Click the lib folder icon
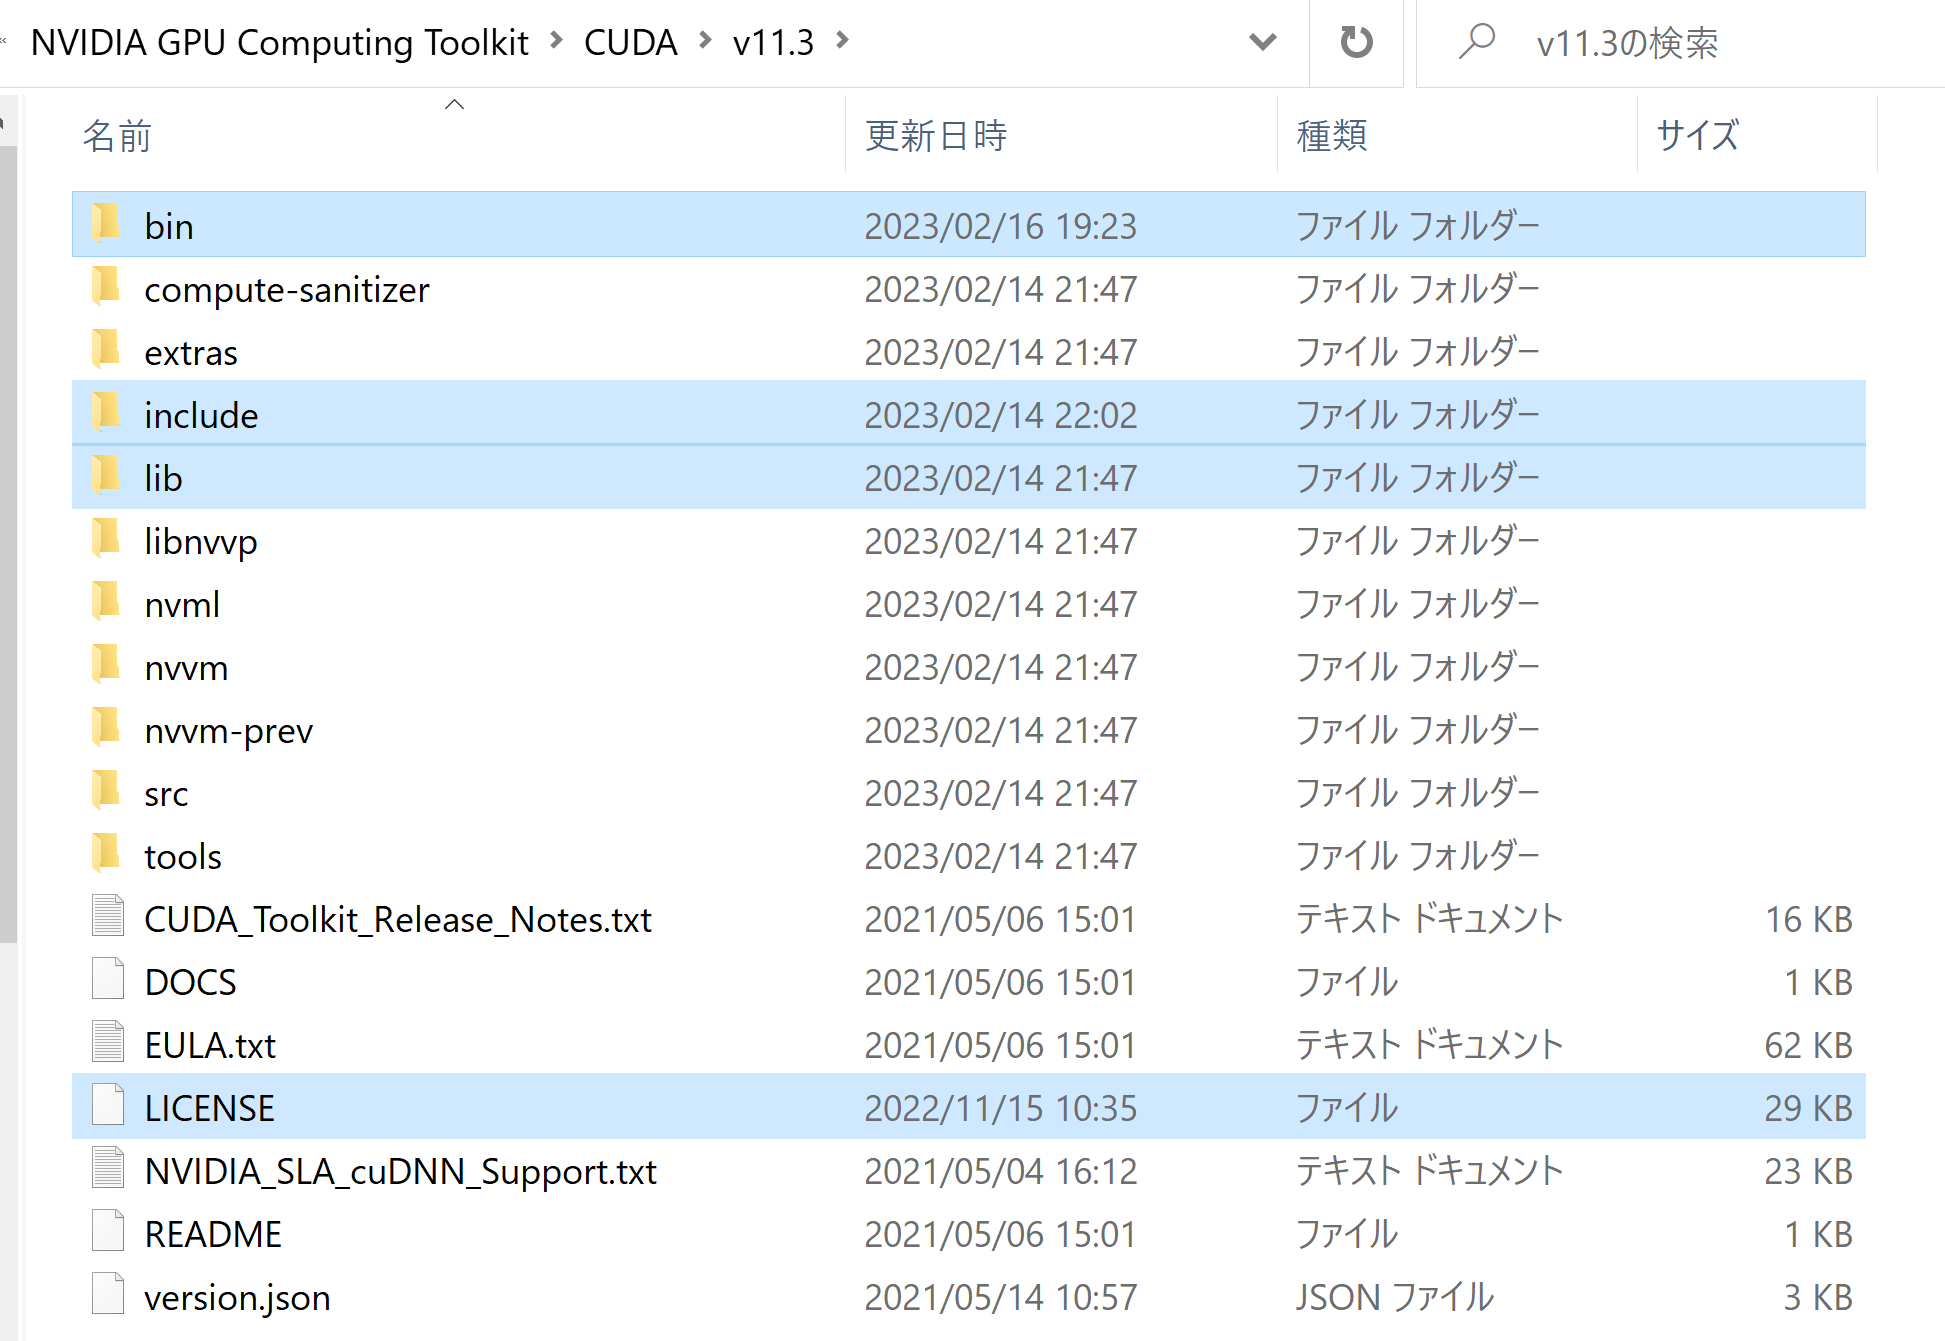1945x1341 pixels. [106, 477]
